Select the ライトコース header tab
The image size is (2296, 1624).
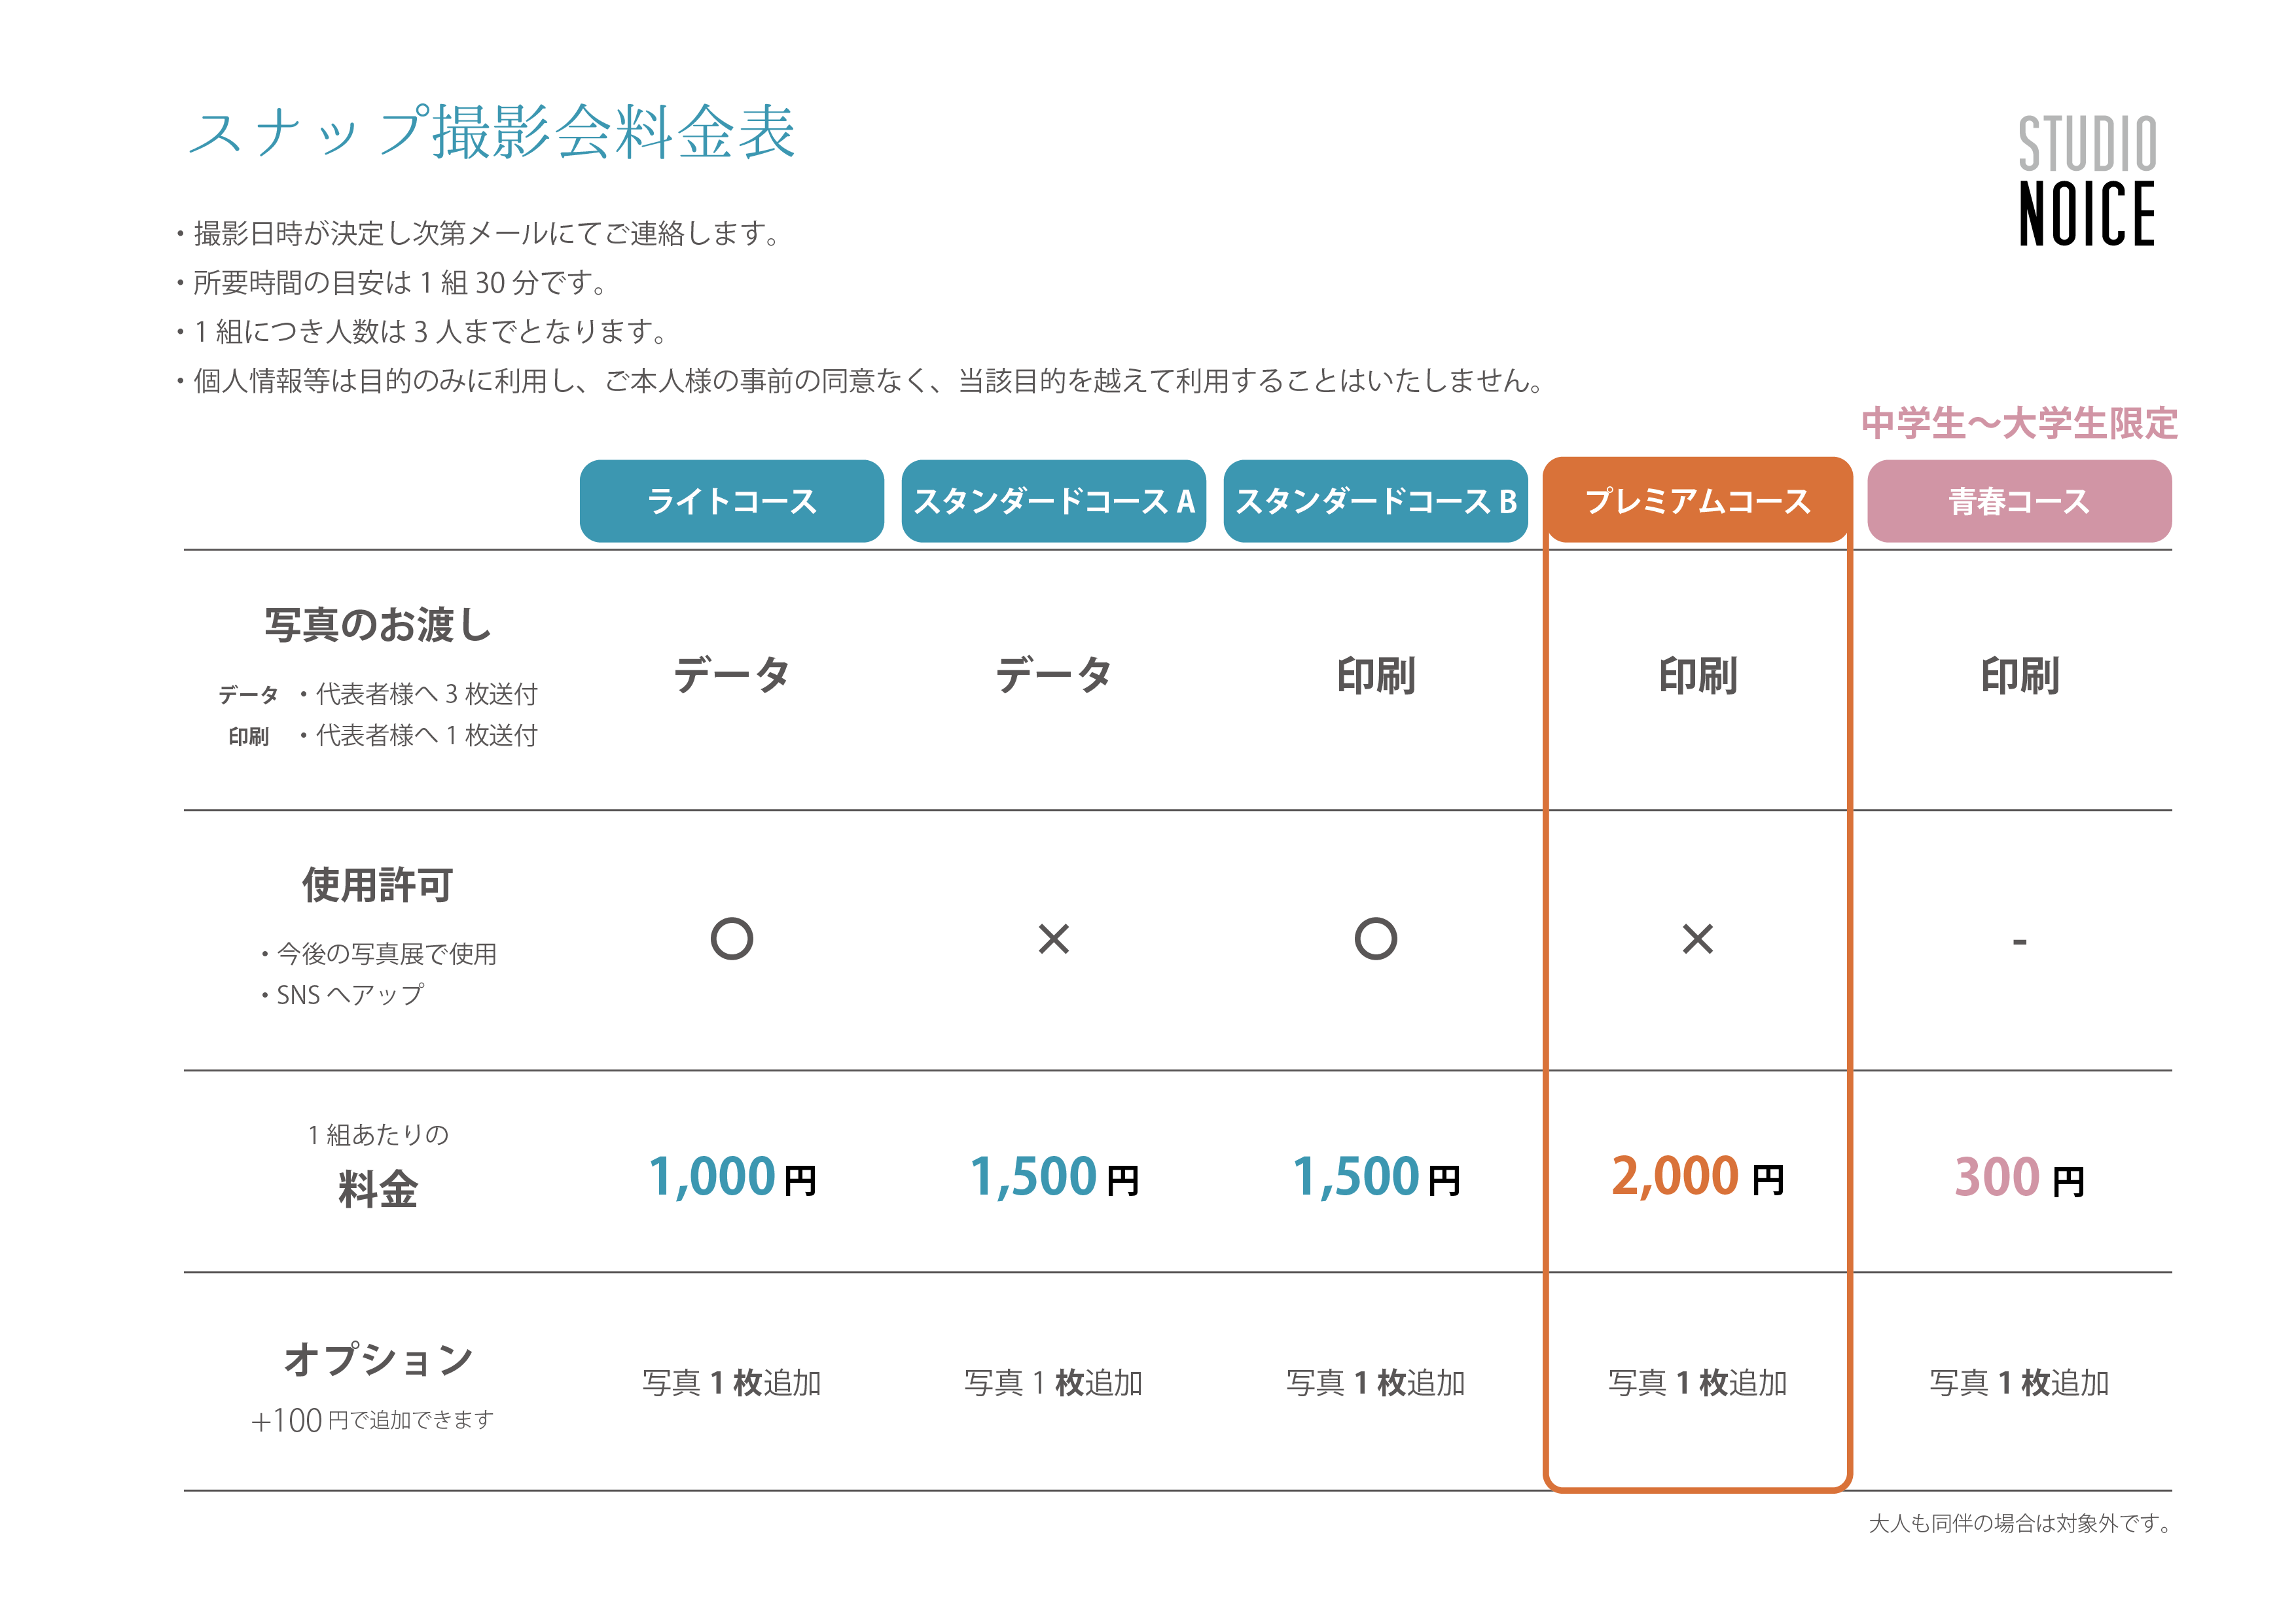pyautogui.click(x=731, y=501)
